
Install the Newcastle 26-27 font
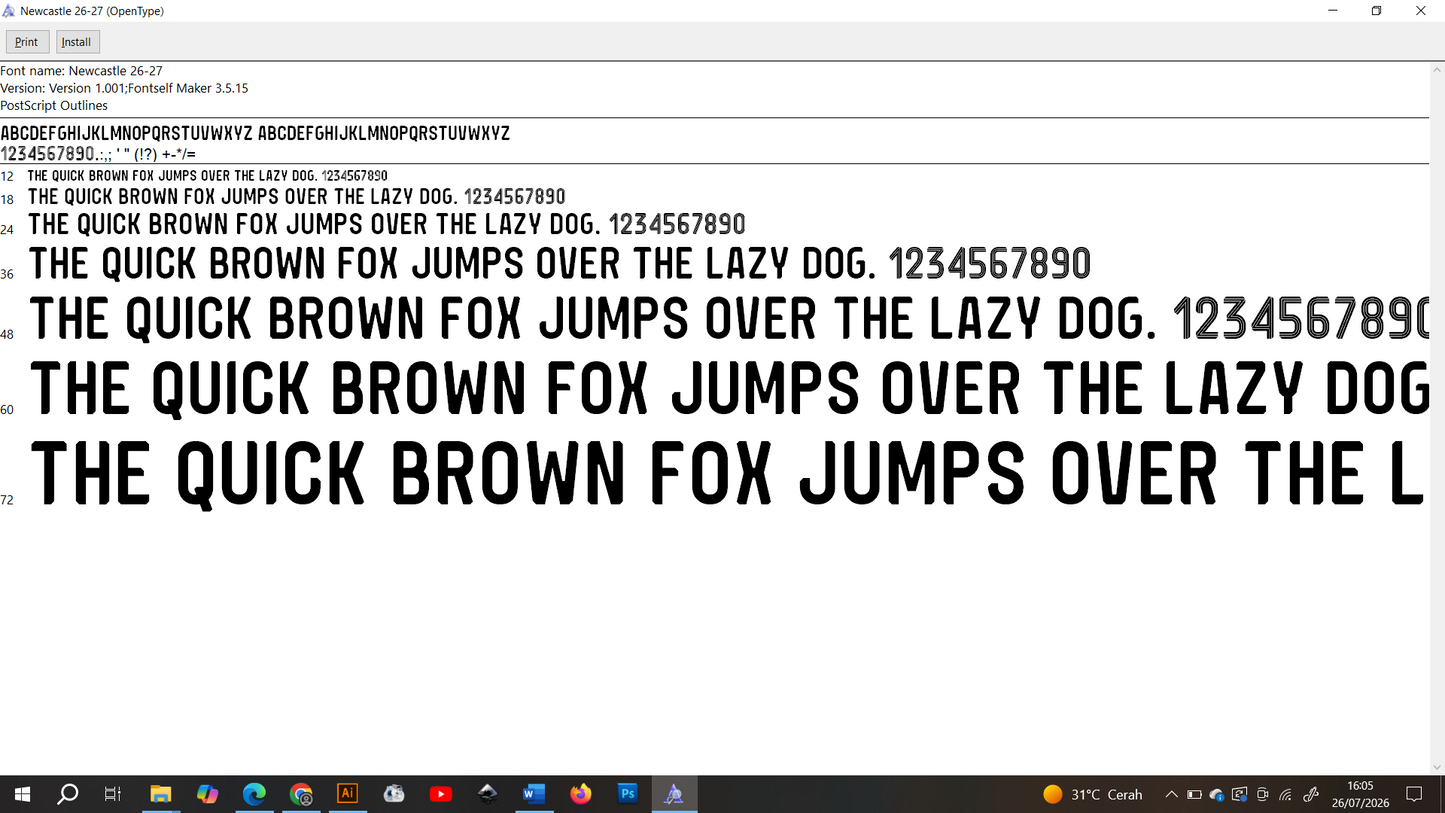point(76,42)
